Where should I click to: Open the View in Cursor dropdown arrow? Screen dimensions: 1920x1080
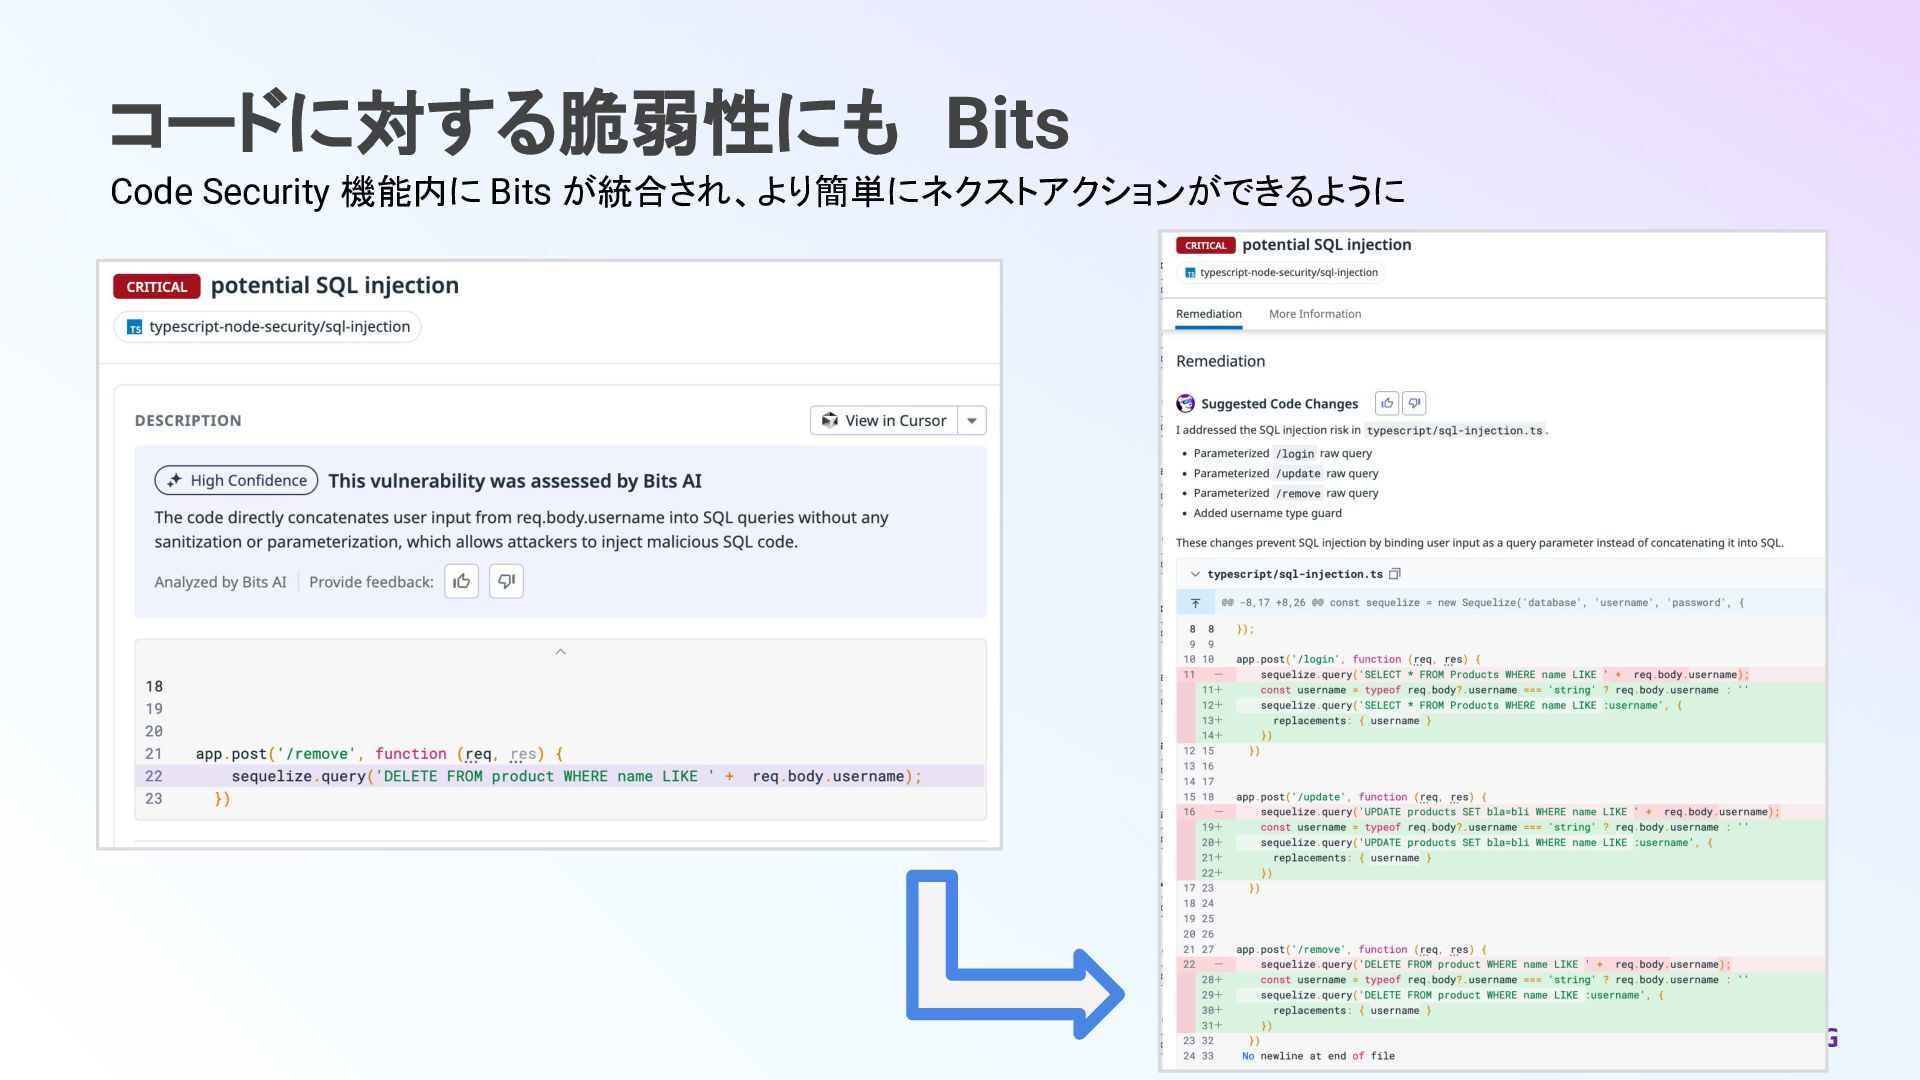pos(972,421)
